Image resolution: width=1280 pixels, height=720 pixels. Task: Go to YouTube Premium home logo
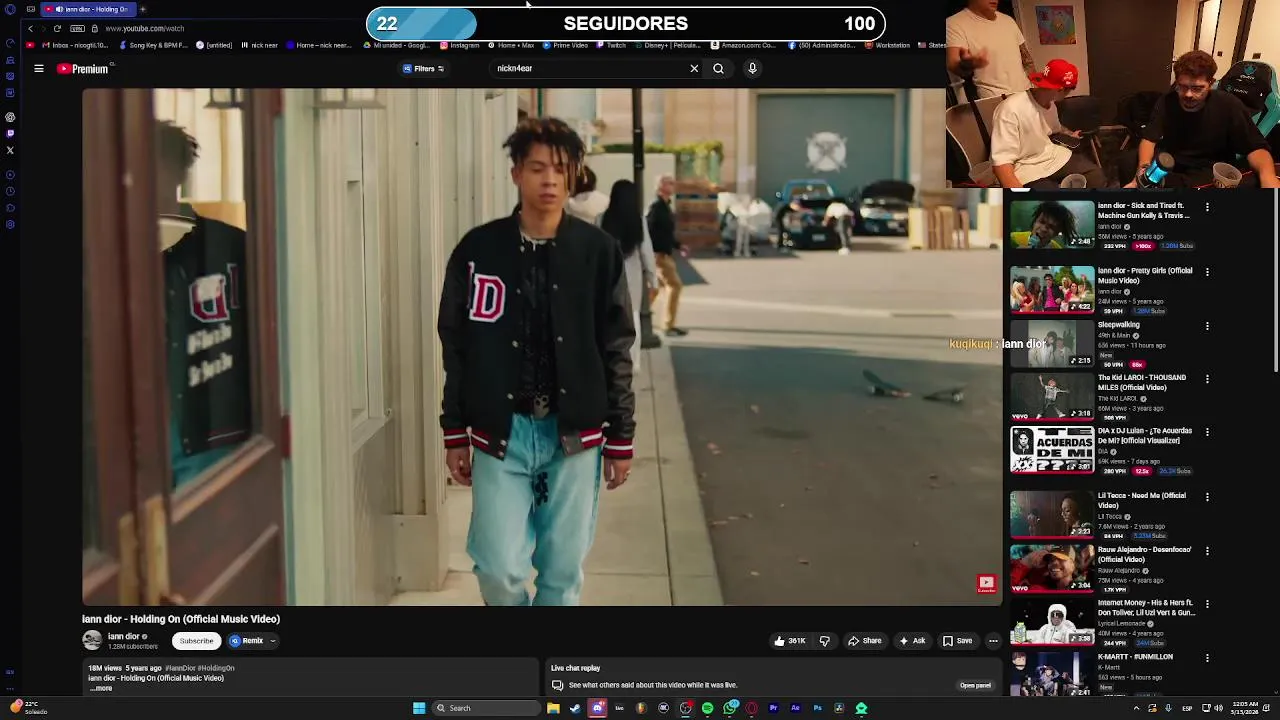(83, 69)
